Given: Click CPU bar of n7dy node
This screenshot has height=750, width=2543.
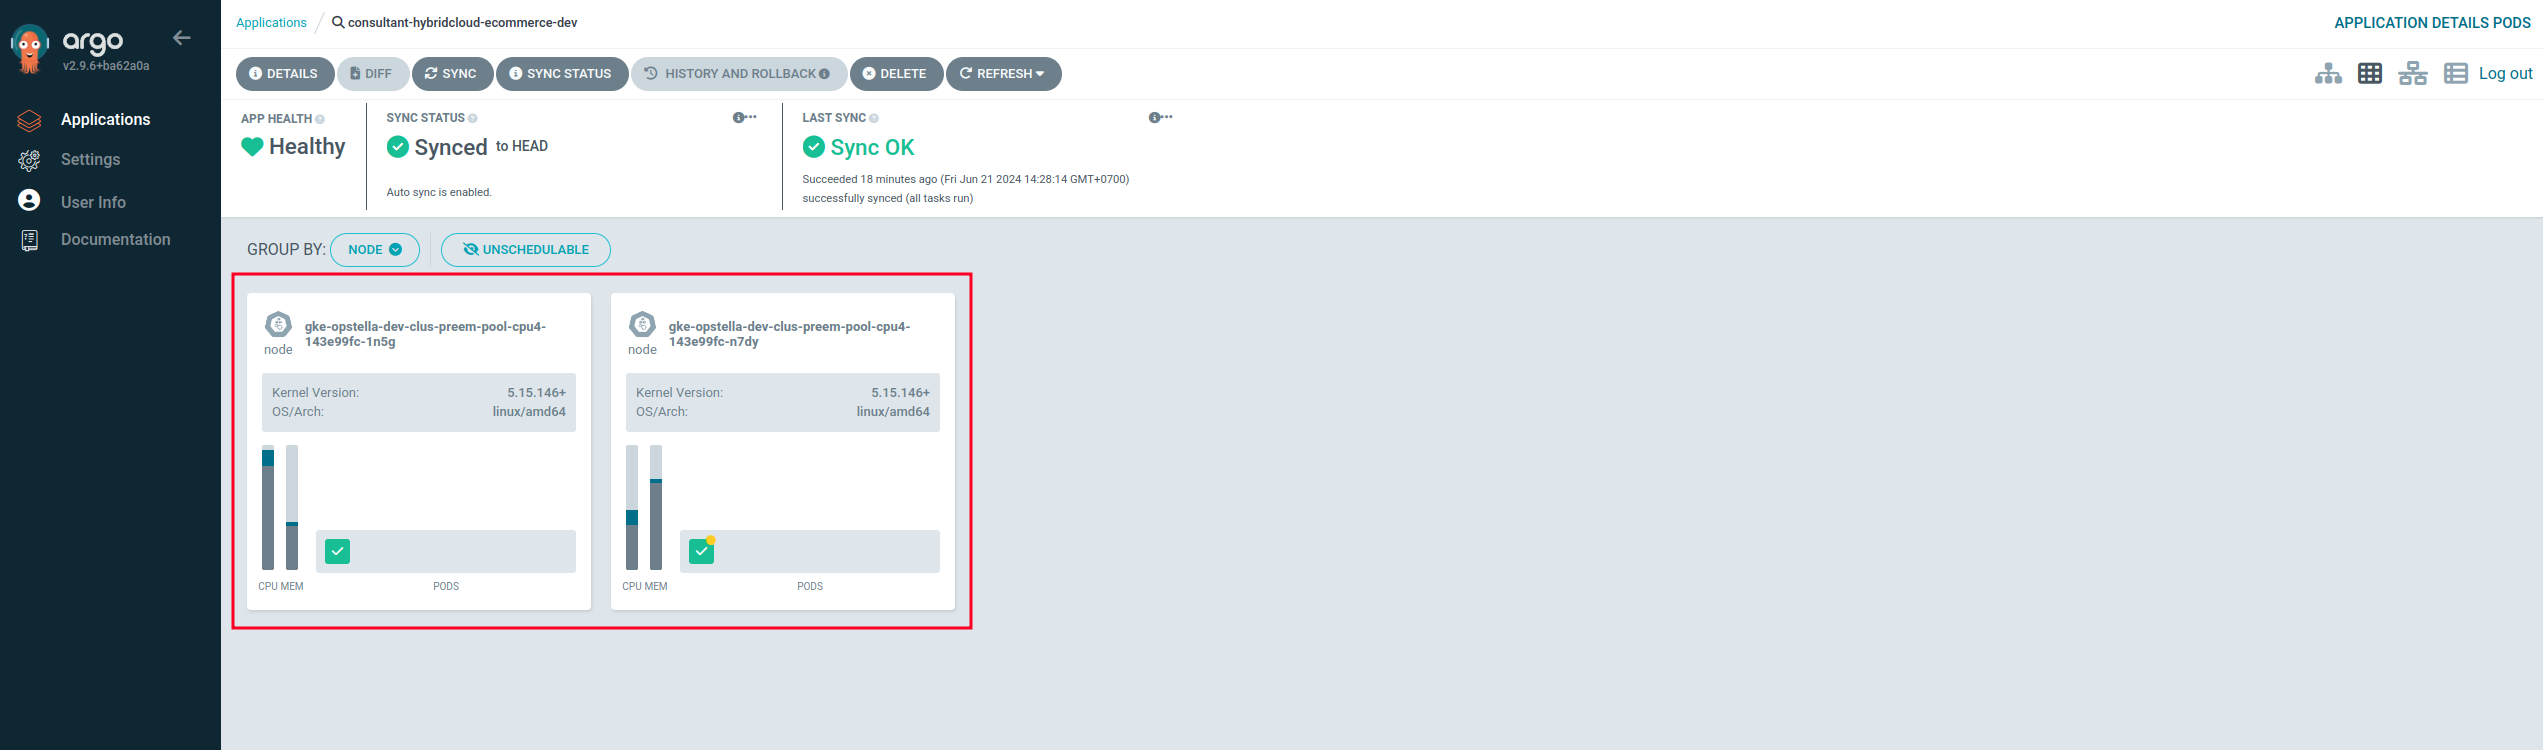Looking at the screenshot, I should (x=632, y=507).
